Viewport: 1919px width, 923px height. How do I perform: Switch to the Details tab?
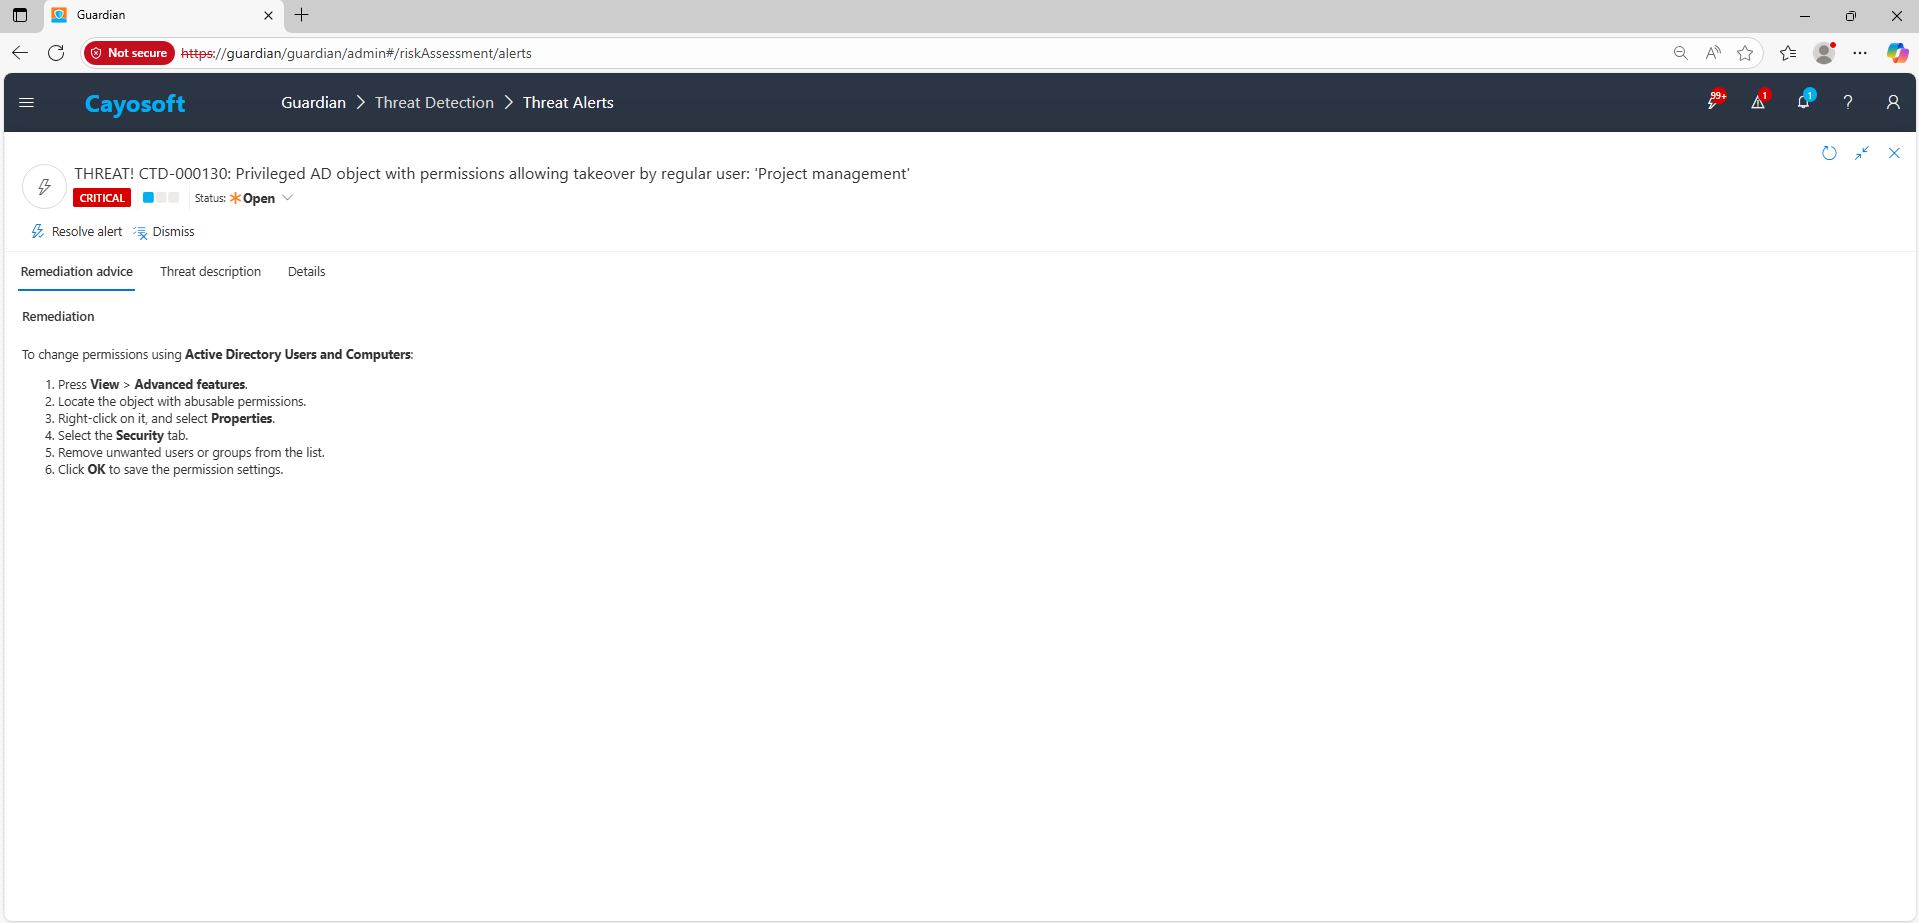tap(306, 272)
